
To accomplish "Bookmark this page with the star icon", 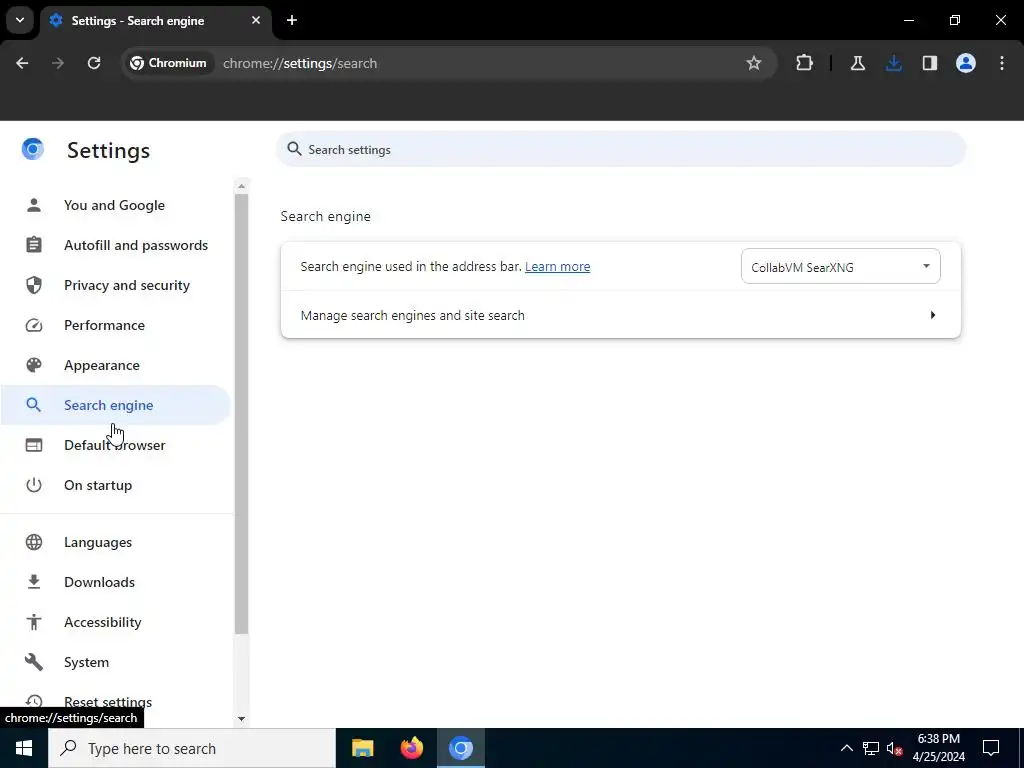I will [754, 63].
